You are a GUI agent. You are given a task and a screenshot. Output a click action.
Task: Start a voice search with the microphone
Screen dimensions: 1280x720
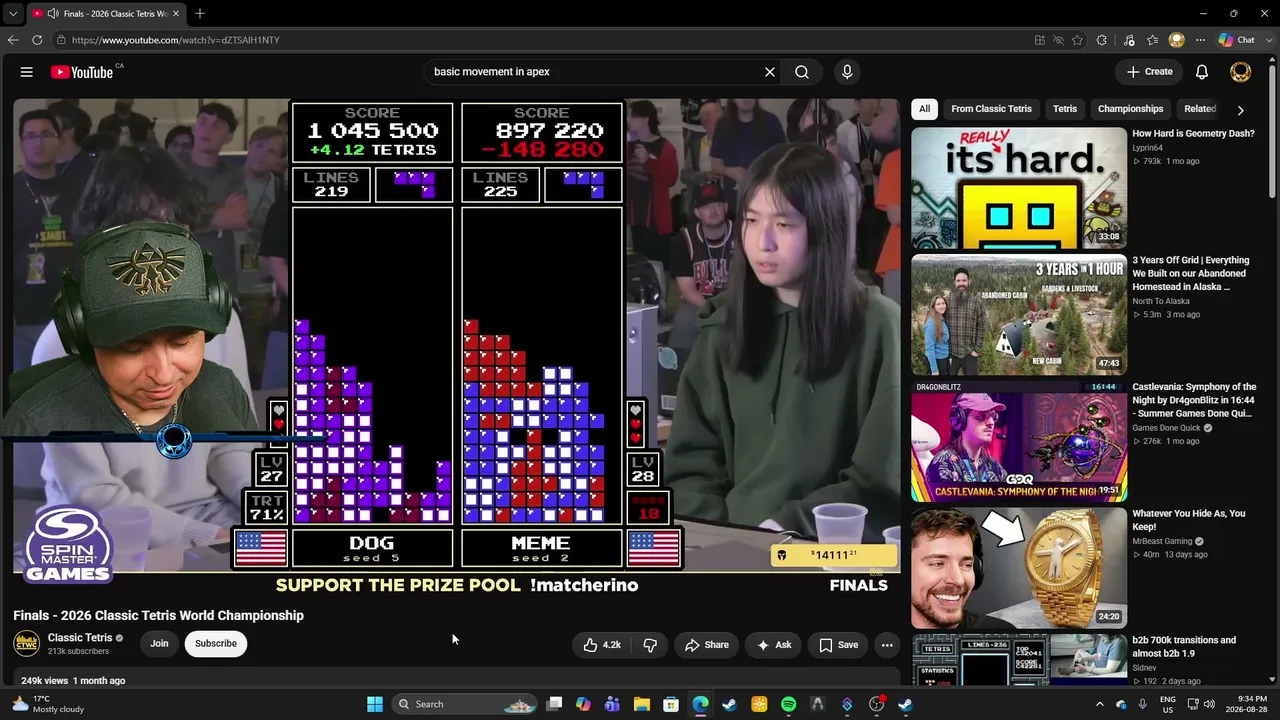(x=847, y=72)
